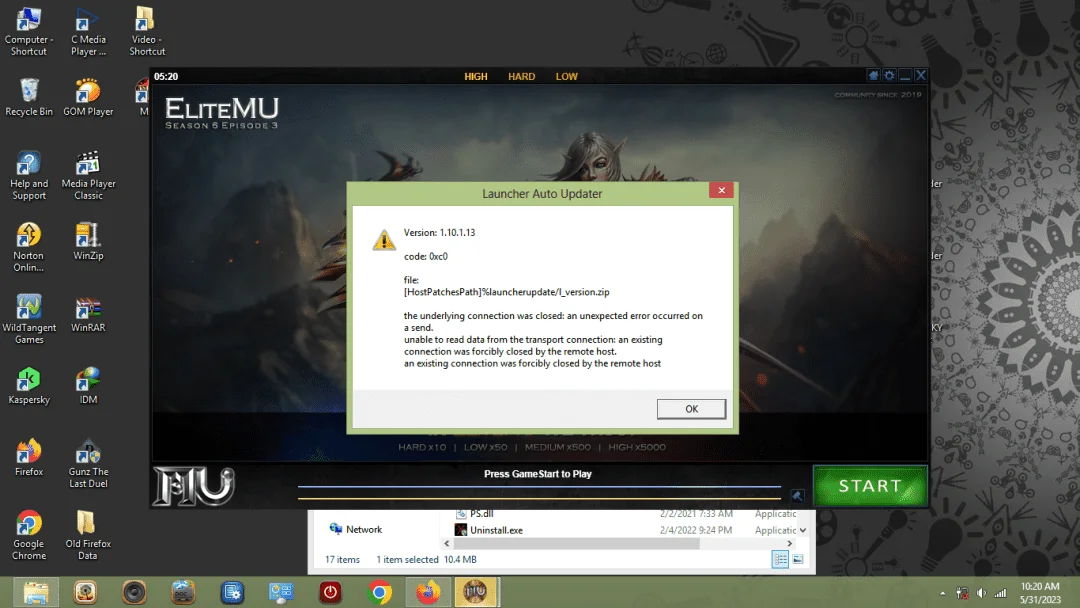
Task: Click the MU logo in launcher footer
Action: pyautogui.click(x=194, y=486)
